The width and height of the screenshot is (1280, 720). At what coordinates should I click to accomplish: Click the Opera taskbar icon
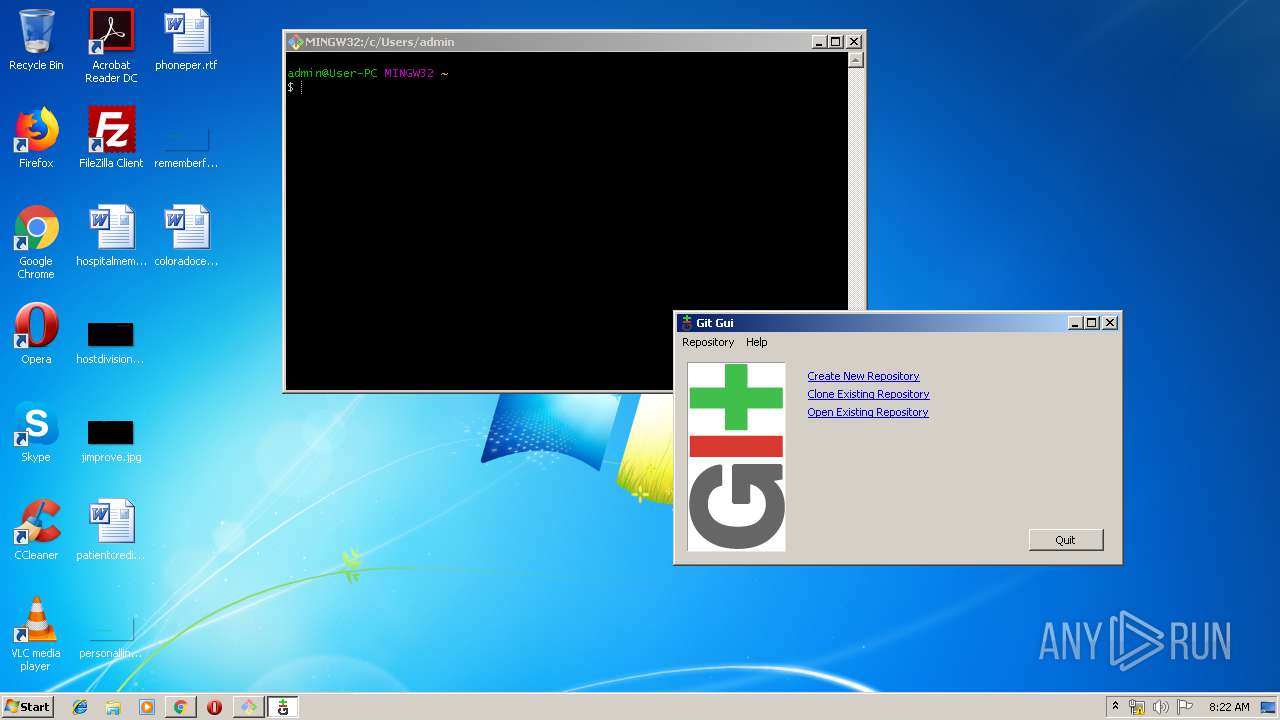click(214, 707)
